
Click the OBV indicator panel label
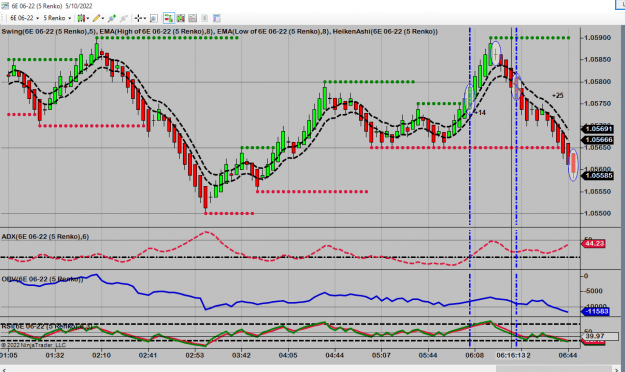coord(42,279)
